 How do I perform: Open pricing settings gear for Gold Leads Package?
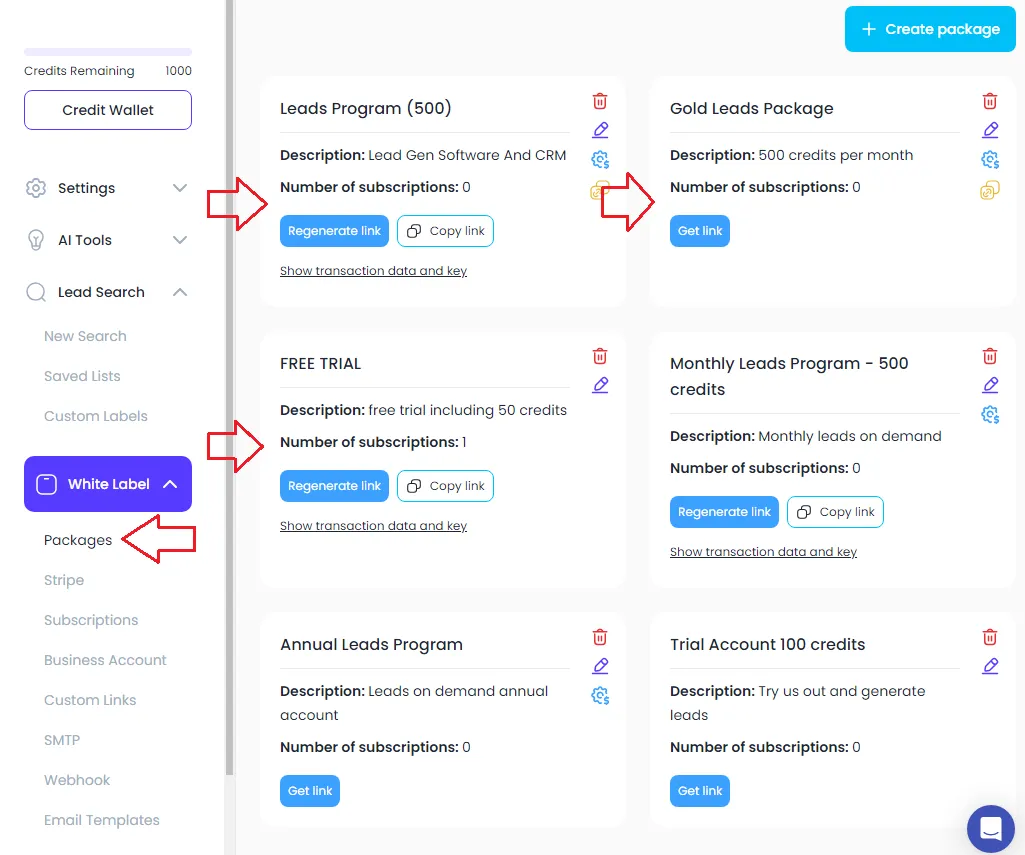[x=990, y=159]
